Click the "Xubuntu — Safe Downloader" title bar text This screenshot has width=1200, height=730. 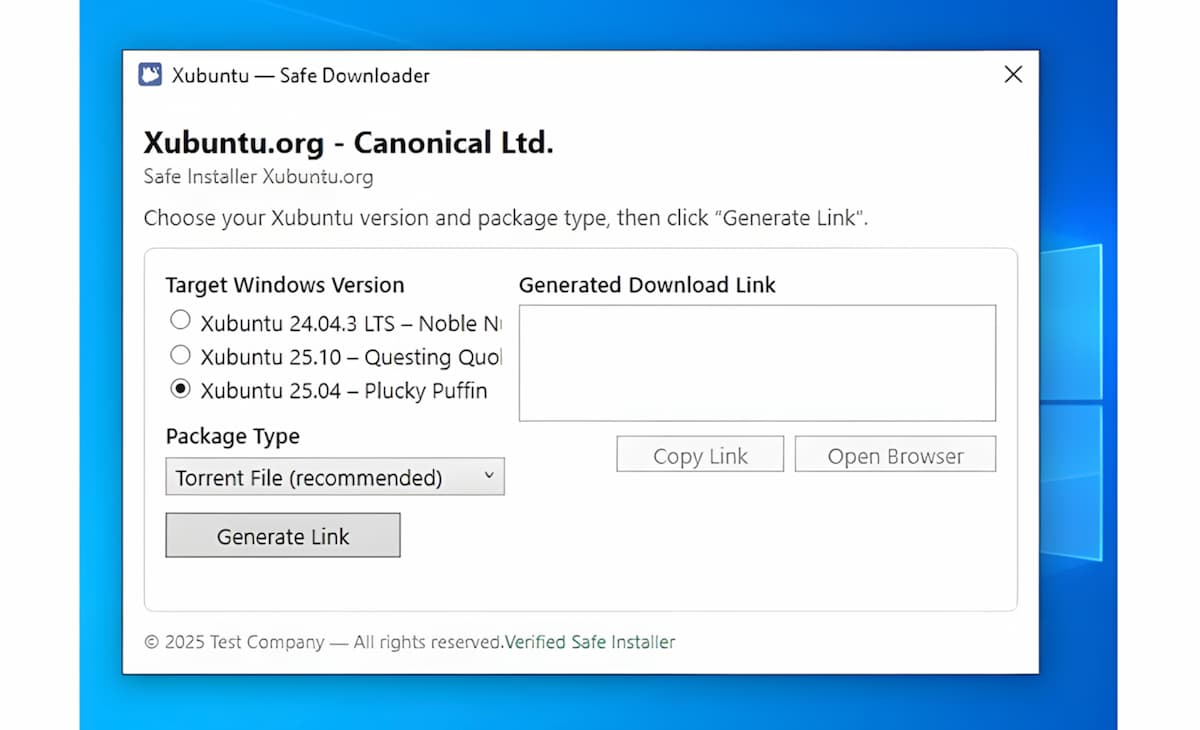point(300,75)
